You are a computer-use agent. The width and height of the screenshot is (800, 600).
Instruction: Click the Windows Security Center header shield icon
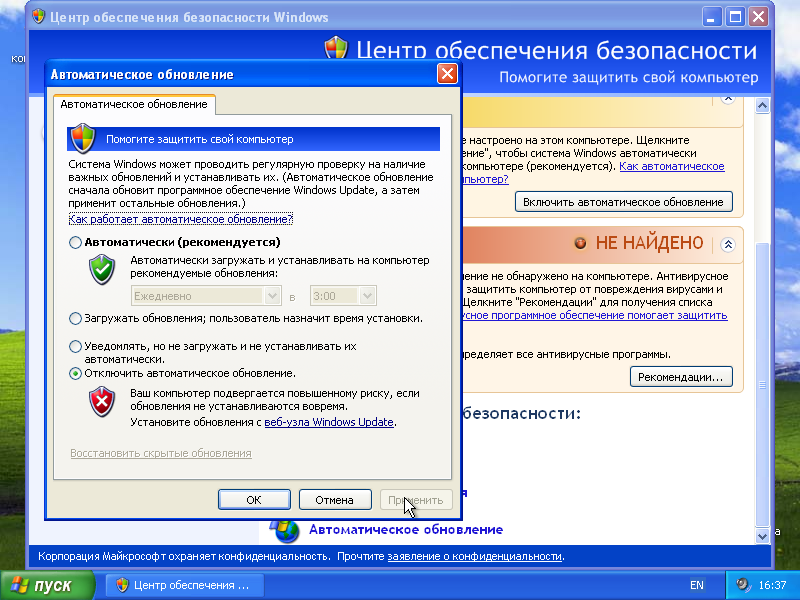[336, 49]
